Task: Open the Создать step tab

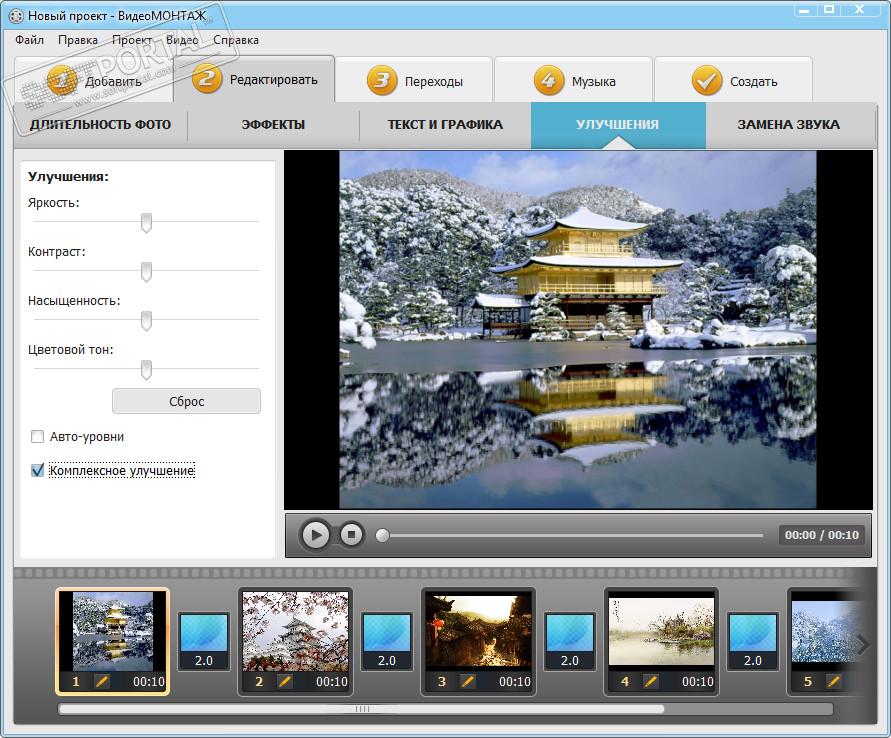Action: (734, 81)
